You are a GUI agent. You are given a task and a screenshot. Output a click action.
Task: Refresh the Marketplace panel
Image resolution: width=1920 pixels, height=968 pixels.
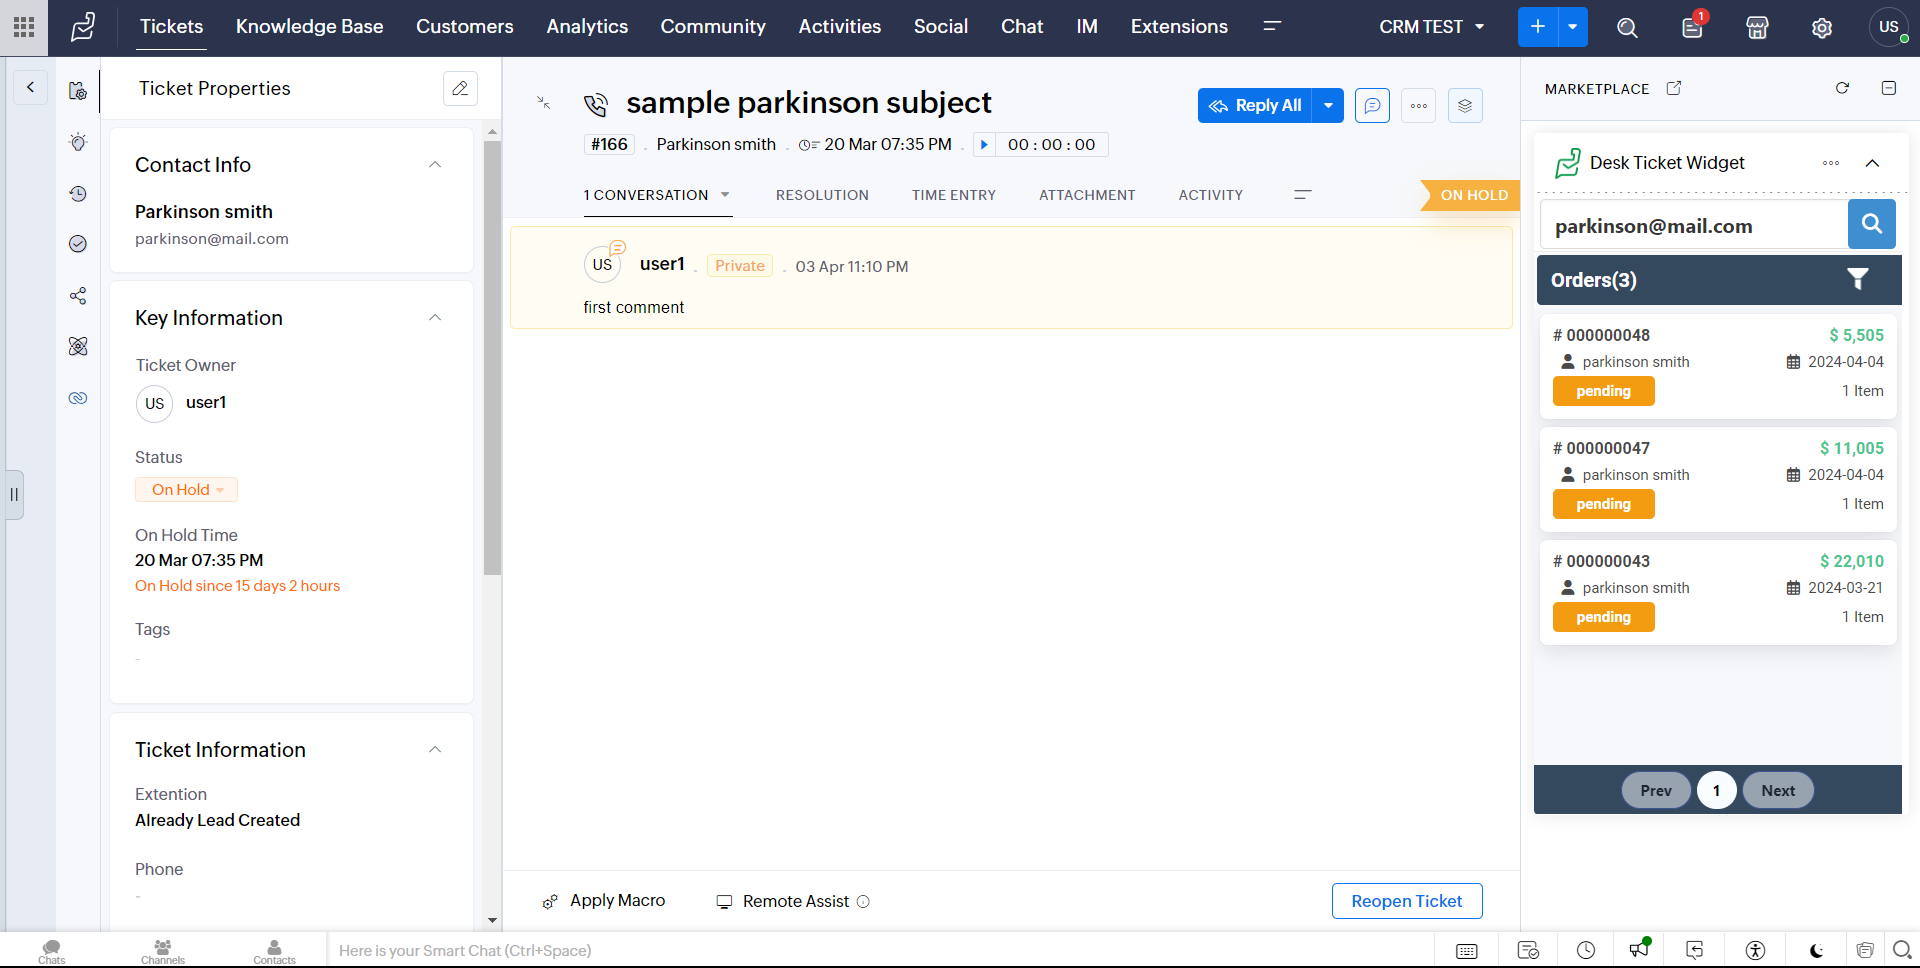(x=1842, y=88)
